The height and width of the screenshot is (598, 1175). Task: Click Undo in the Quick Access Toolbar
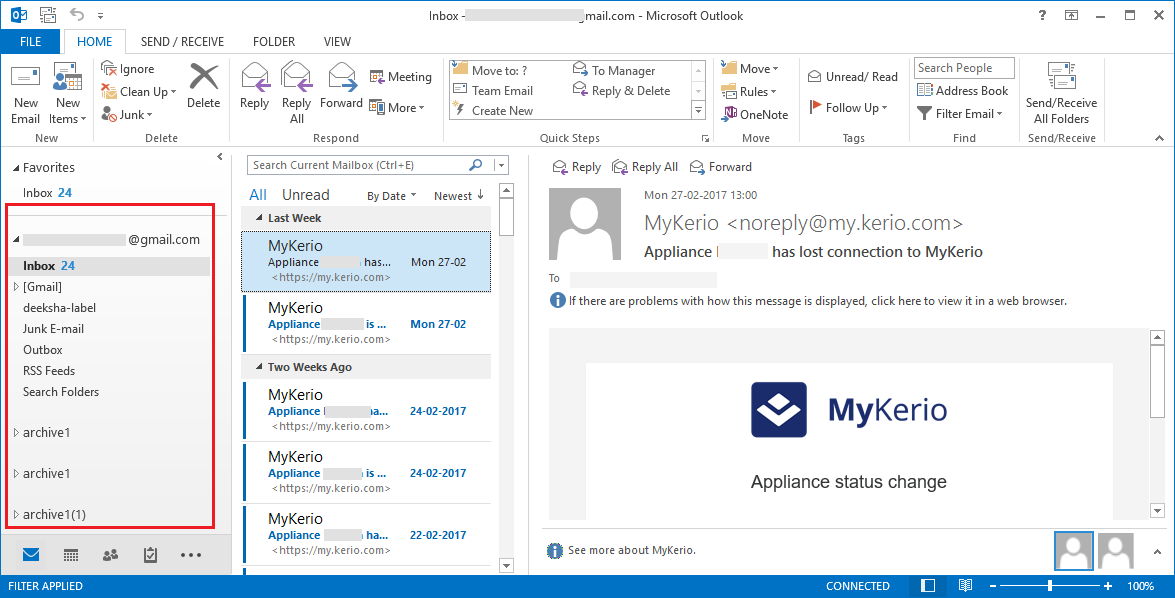tap(76, 14)
